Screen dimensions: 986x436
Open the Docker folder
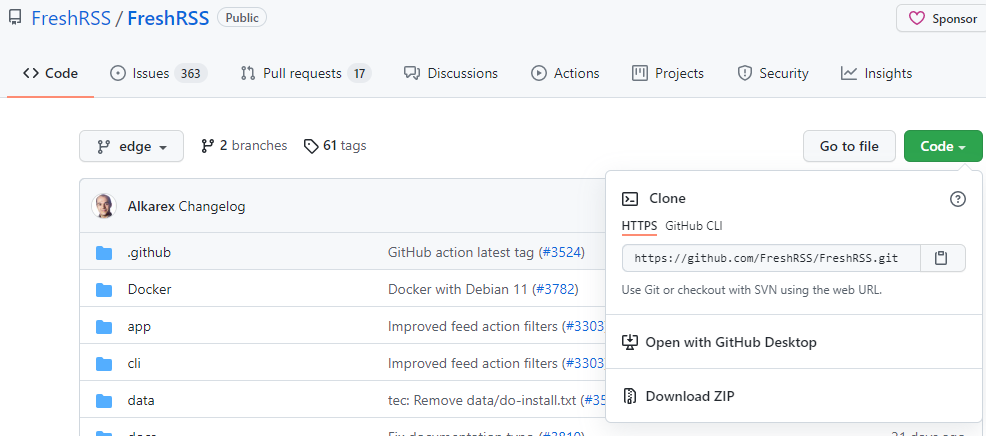click(x=149, y=289)
